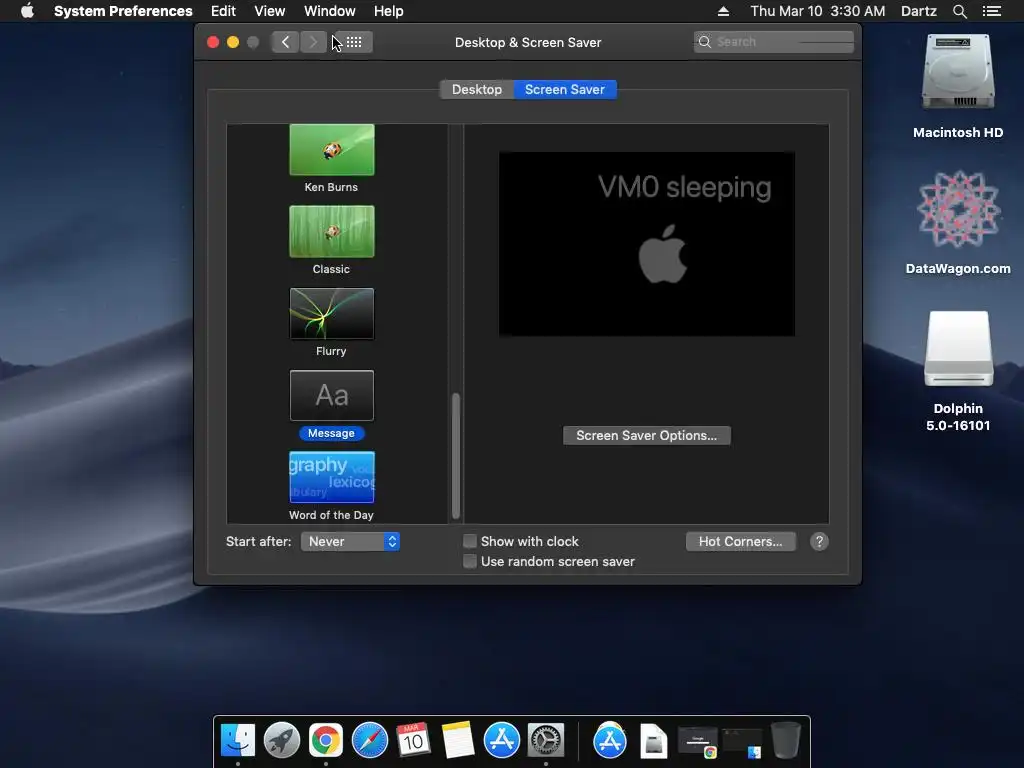Open Hot Corners settings
Screen dimensions: 1024x768
point(741,541)
